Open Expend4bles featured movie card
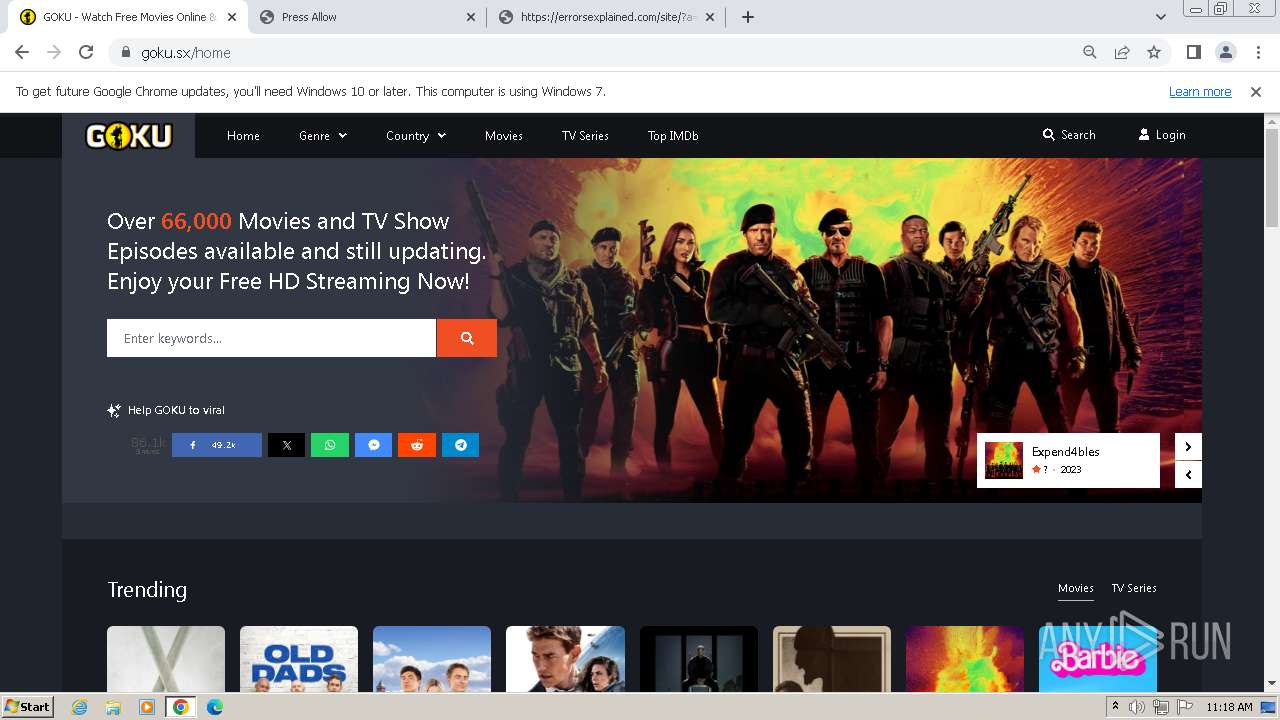Image resolution: width=1280 pixels, height=720 pixels. (1068, 460)
